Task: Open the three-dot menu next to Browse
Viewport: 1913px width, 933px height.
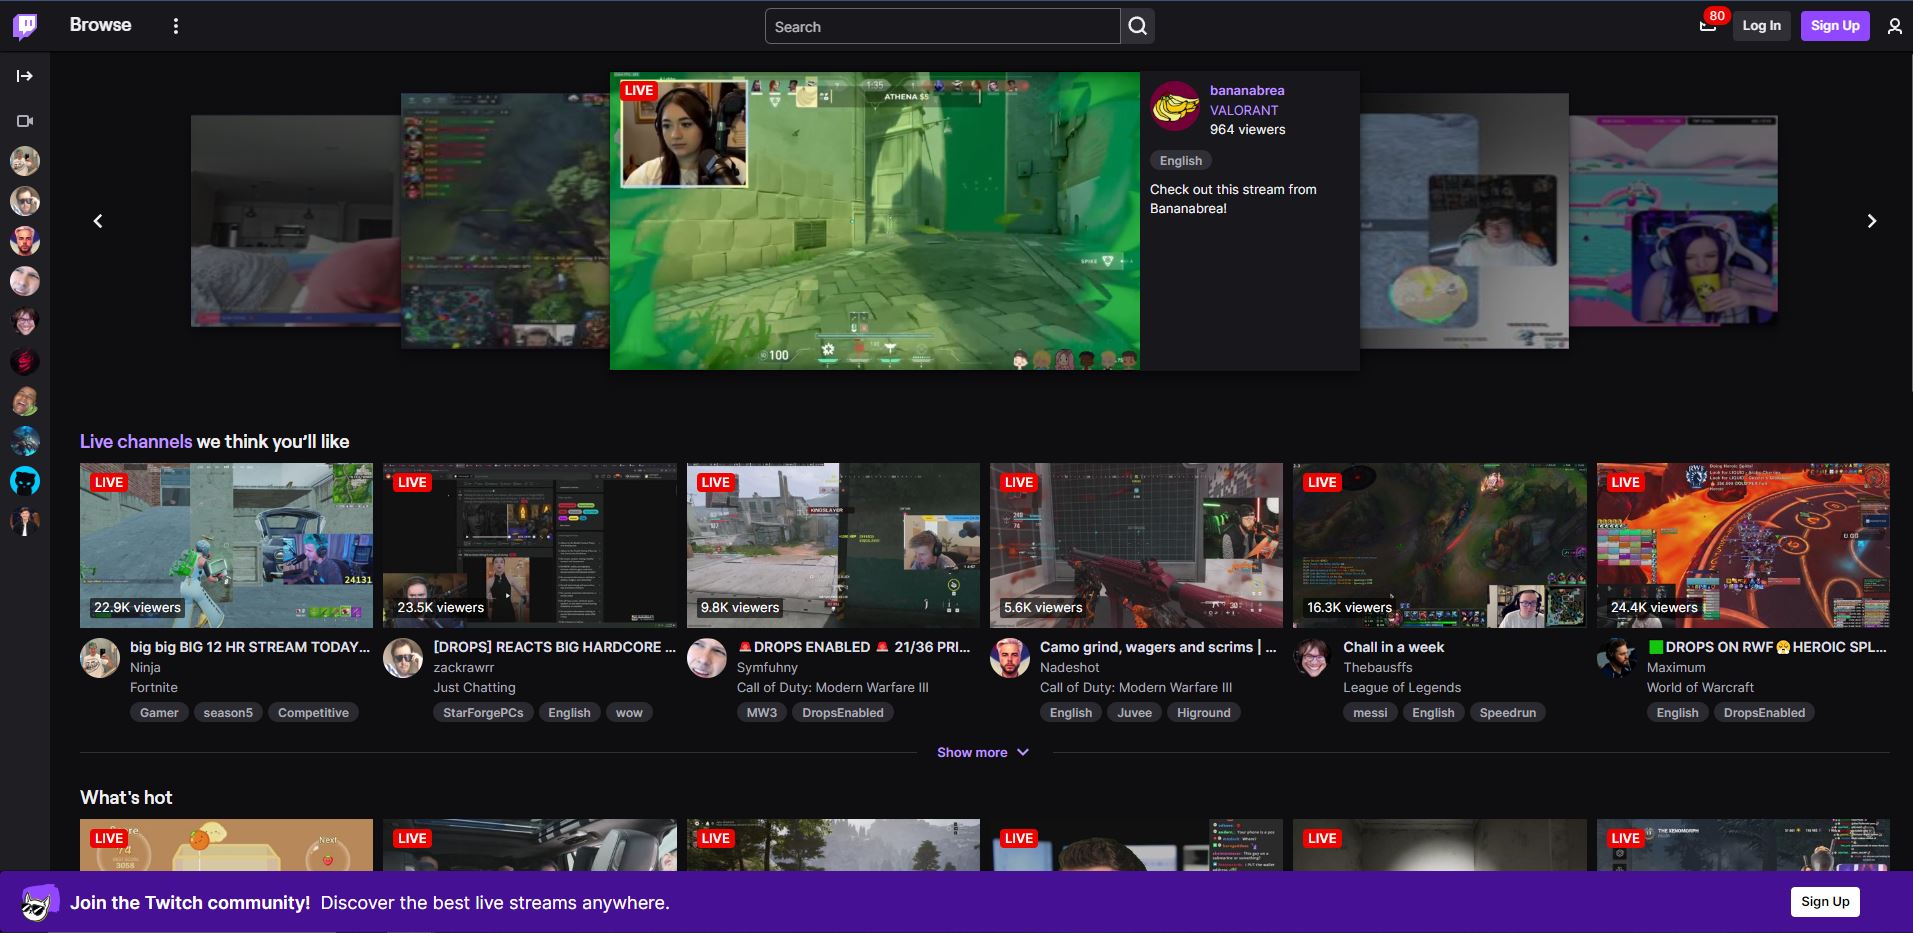Action: tap(176, 25)
